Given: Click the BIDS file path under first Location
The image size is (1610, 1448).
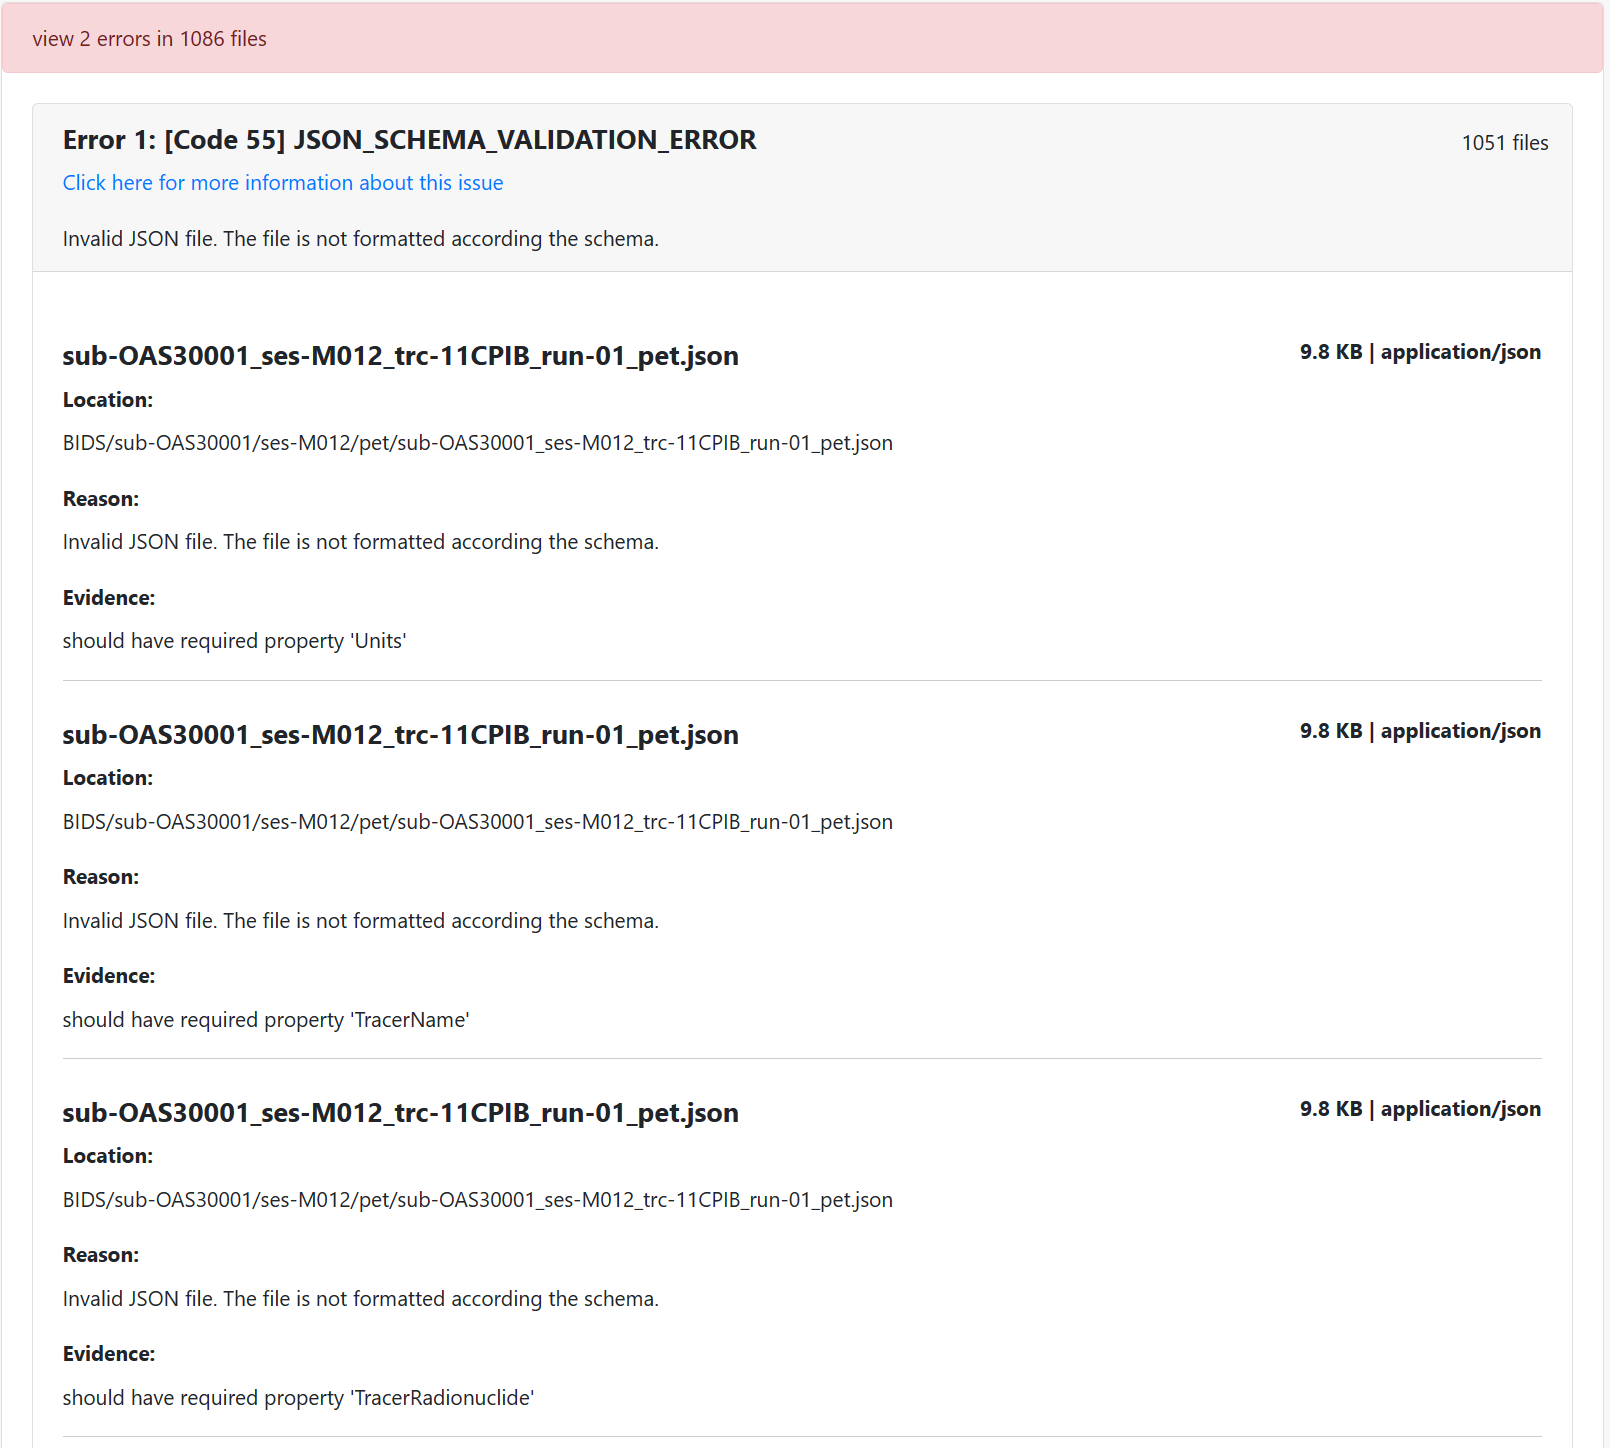Looking at the screenshot, I should (x=477, y=442).
